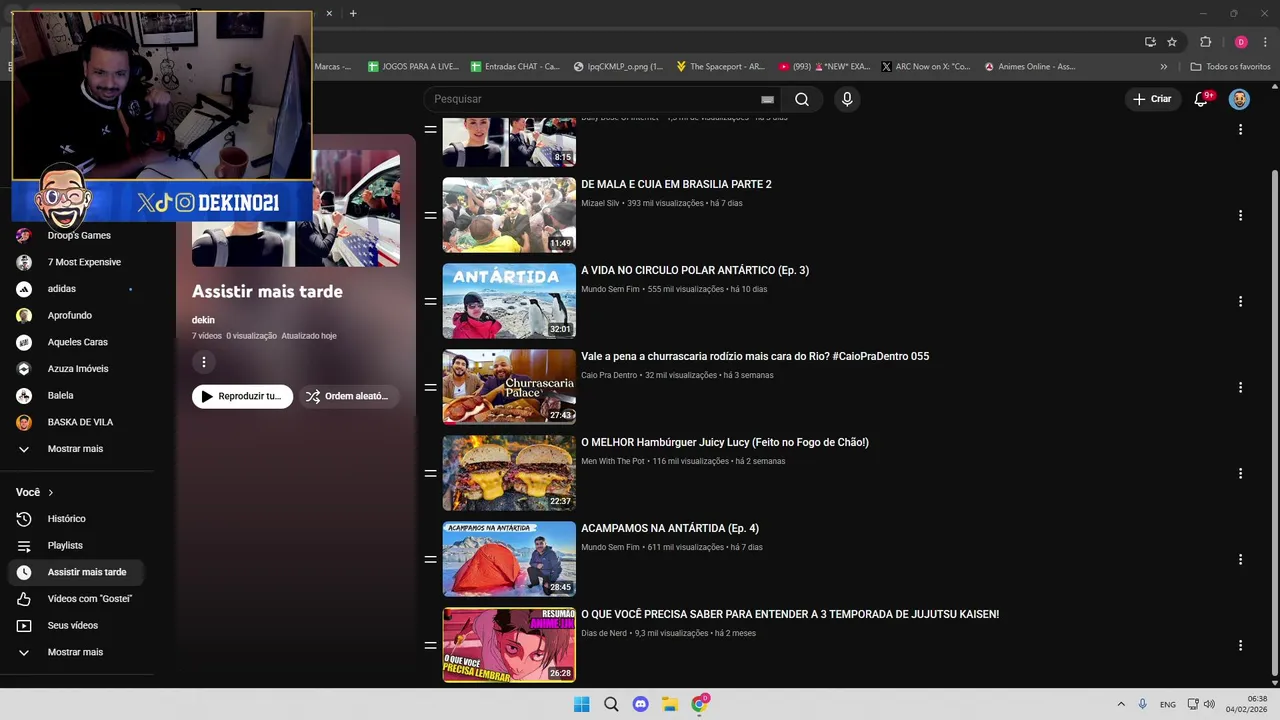Open JOGOS PARA A LIVE bookmark
1280x720 pixels.
pyautogui.click(x=413, y=67)
